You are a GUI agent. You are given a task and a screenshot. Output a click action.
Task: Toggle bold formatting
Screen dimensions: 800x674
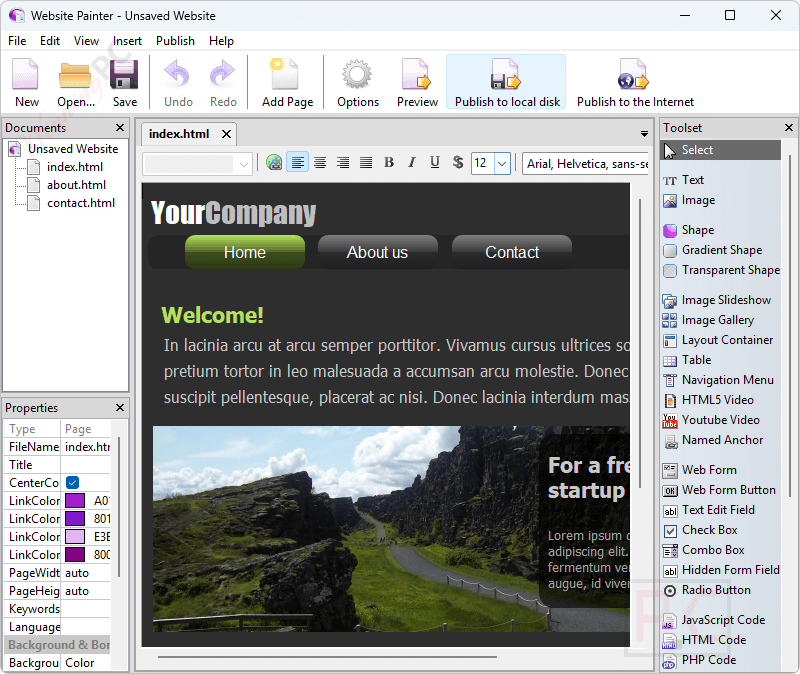click(x=389, y=163)
